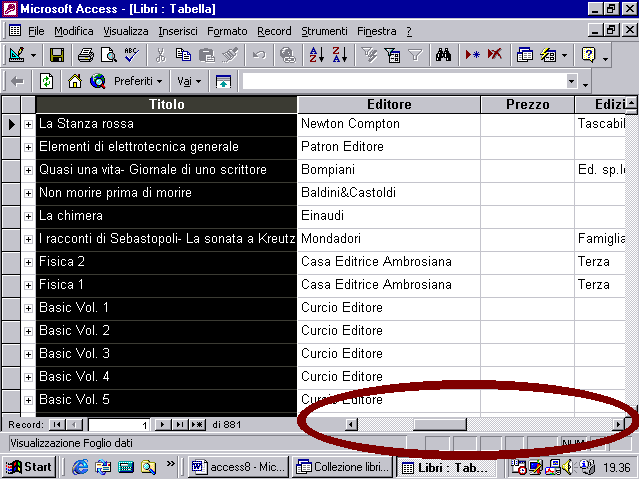Open the Vai dropdown menu

pos(189,82)
